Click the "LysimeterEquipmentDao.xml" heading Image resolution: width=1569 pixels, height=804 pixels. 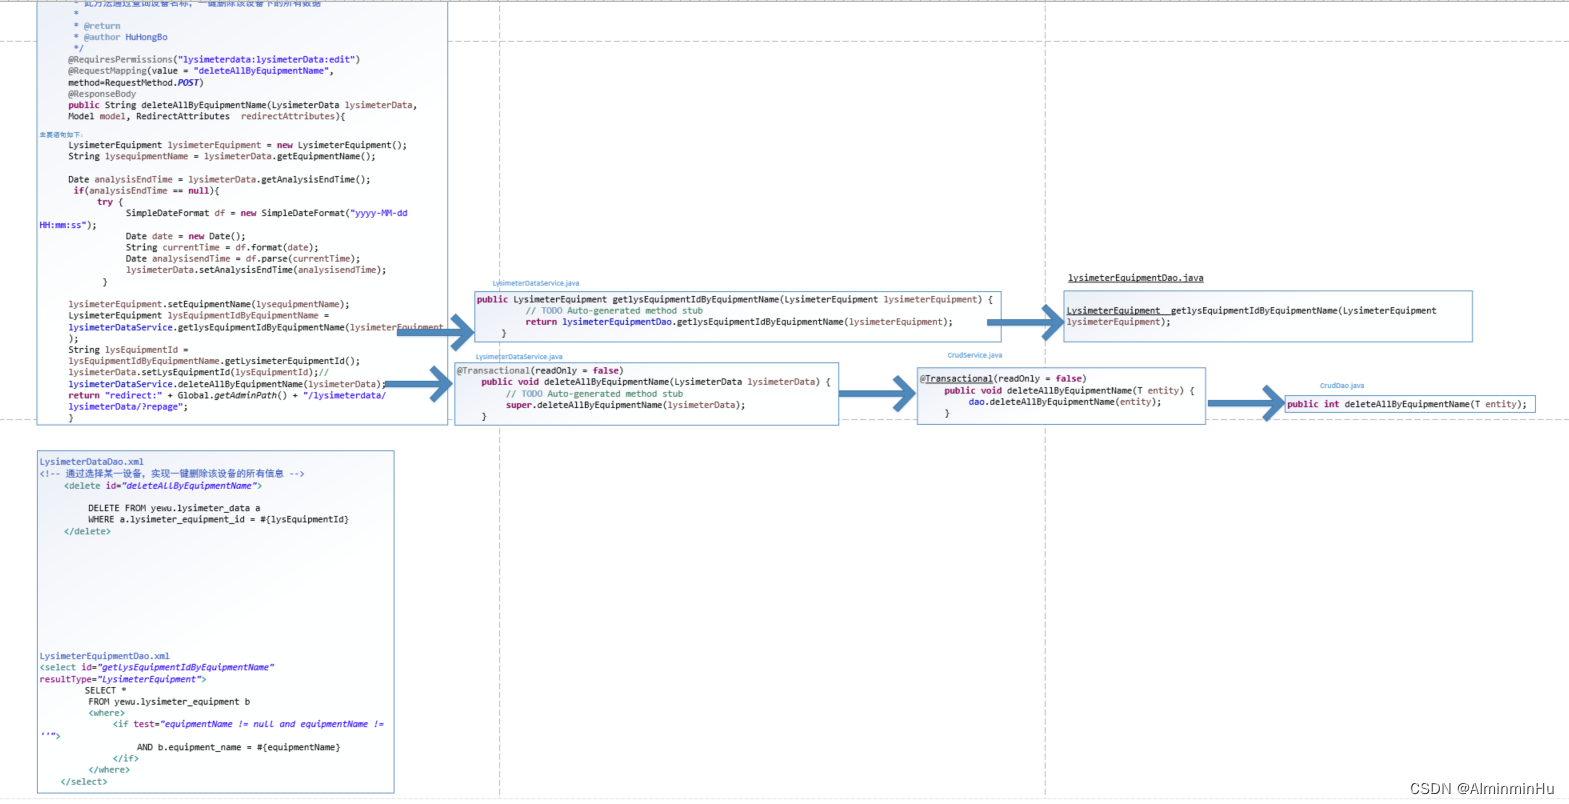click(x=105, y=656)
